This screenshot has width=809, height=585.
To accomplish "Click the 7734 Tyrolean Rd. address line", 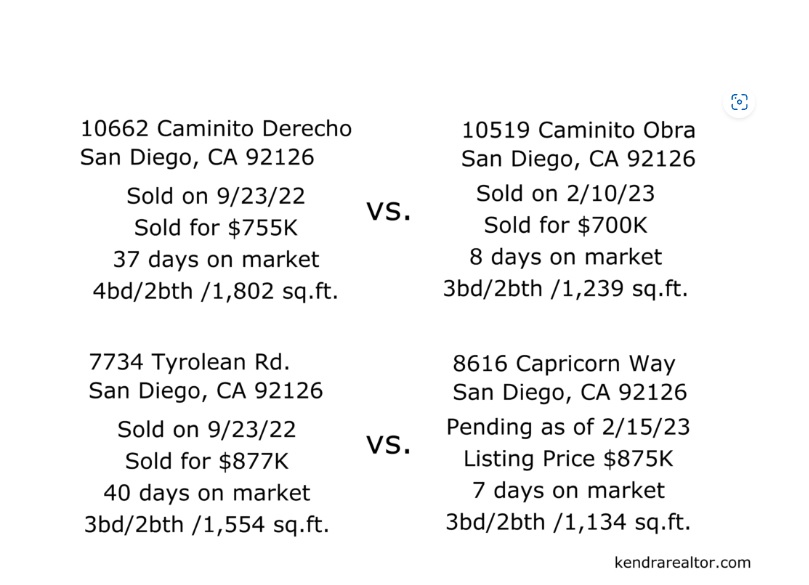I will click(x=189, y=362).
